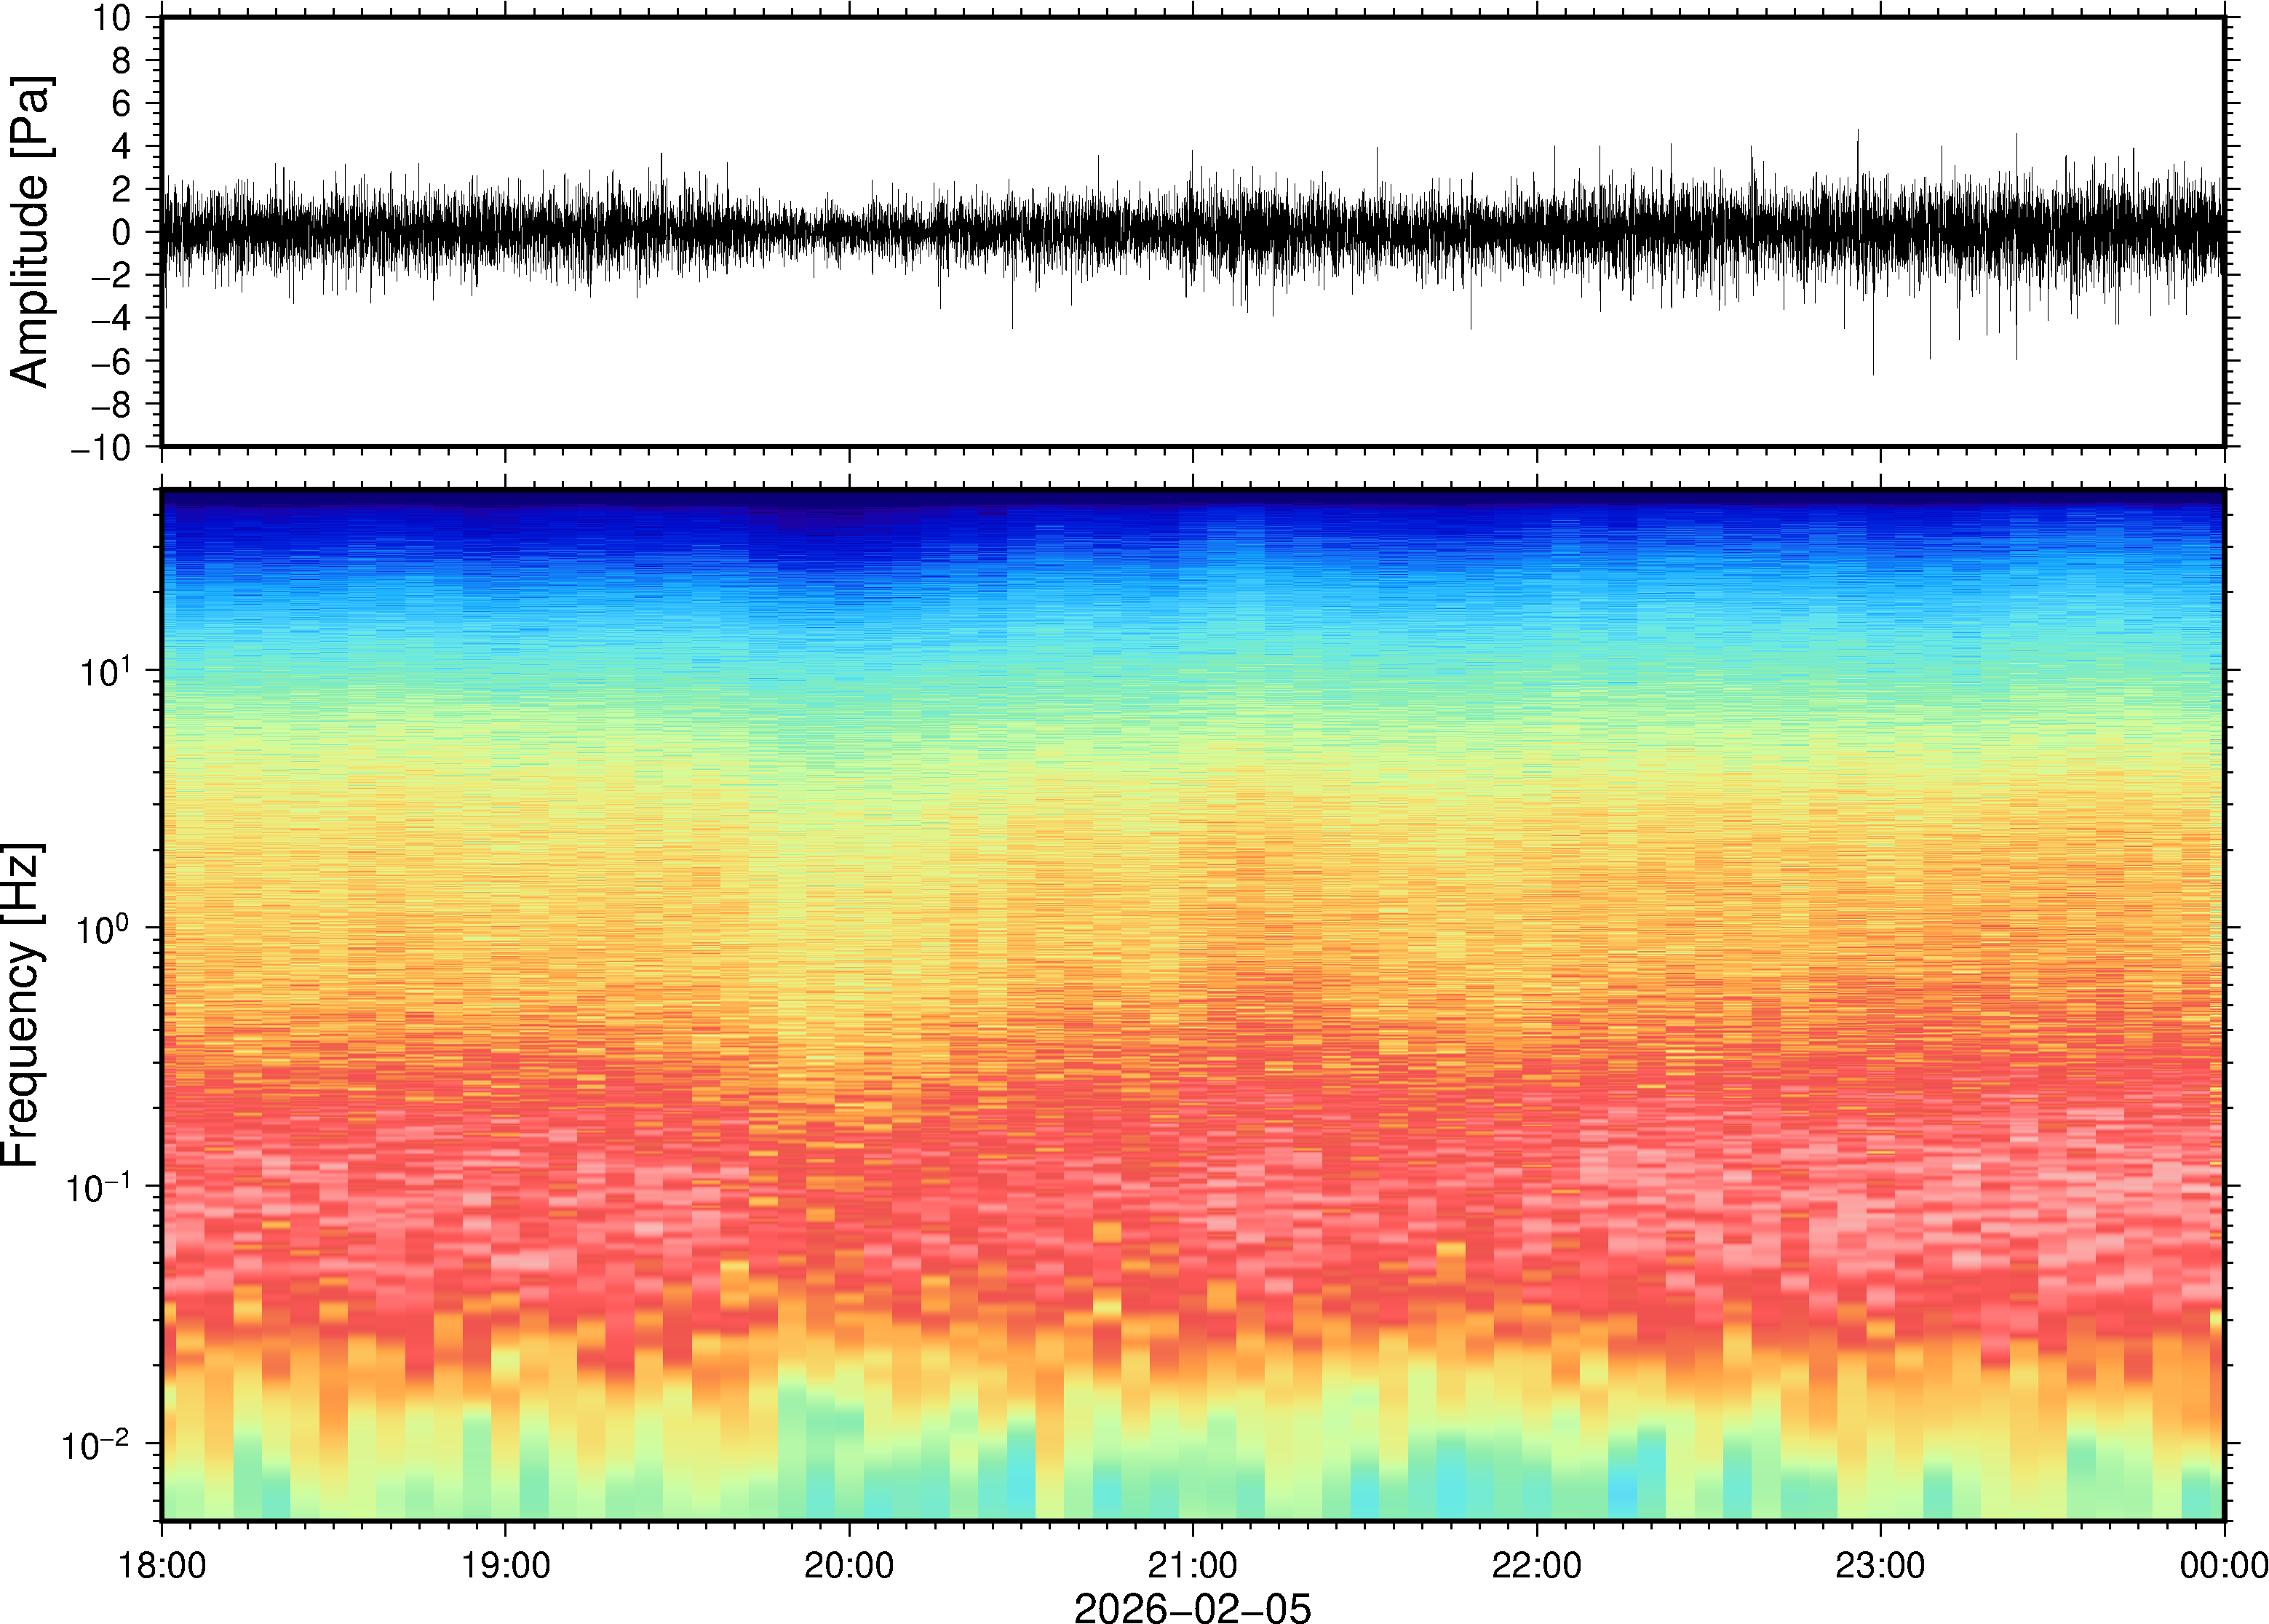Click the 19:00 time axis label
The height and width of the screenshot is (1624, 2269).
(x=505, y=1564)
